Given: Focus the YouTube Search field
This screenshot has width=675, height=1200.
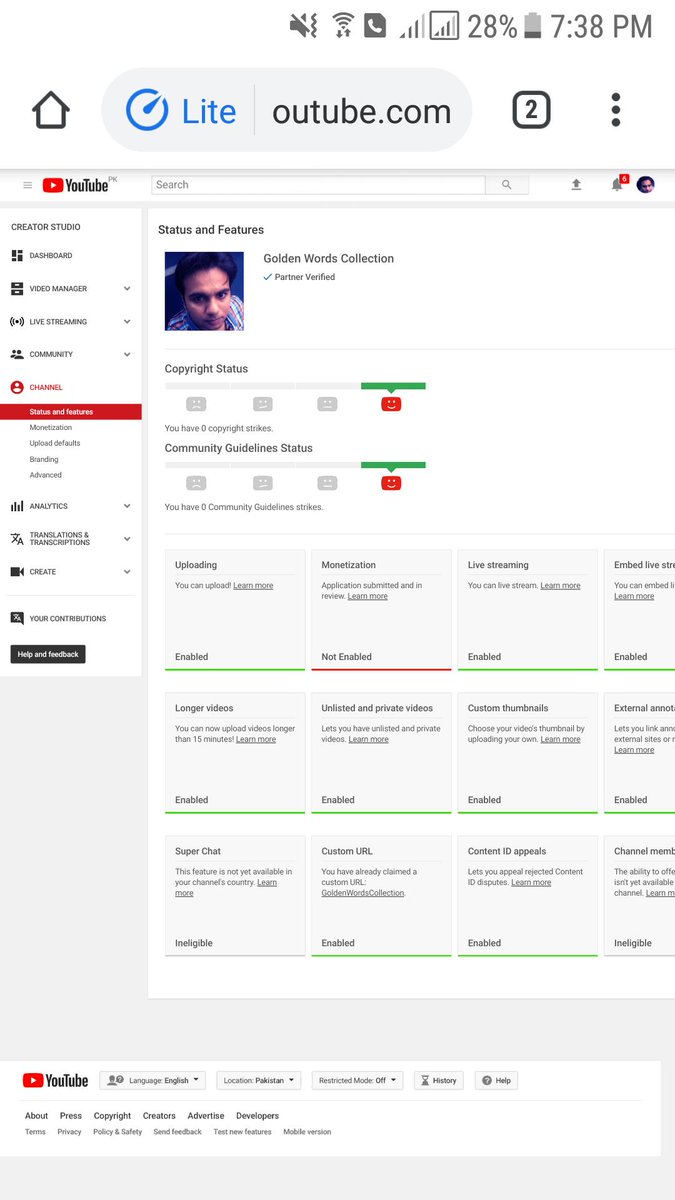Looking at the screenshot, I should point(318,185).
